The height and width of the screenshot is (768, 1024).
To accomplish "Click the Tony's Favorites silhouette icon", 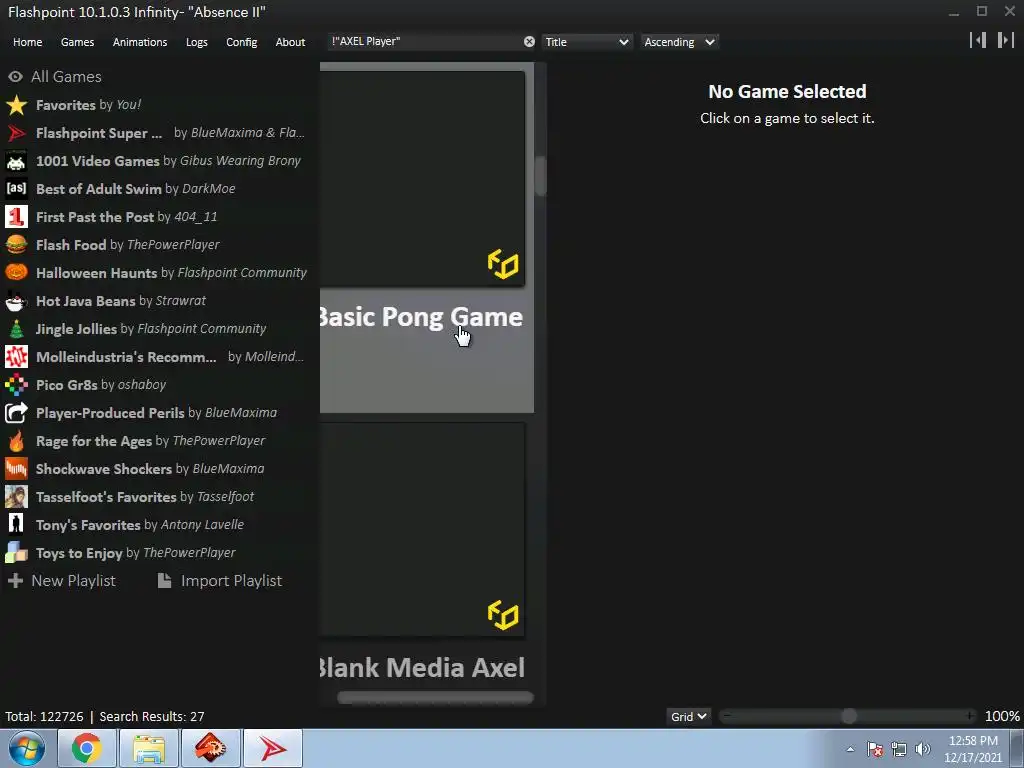I will tap(16, 525).
